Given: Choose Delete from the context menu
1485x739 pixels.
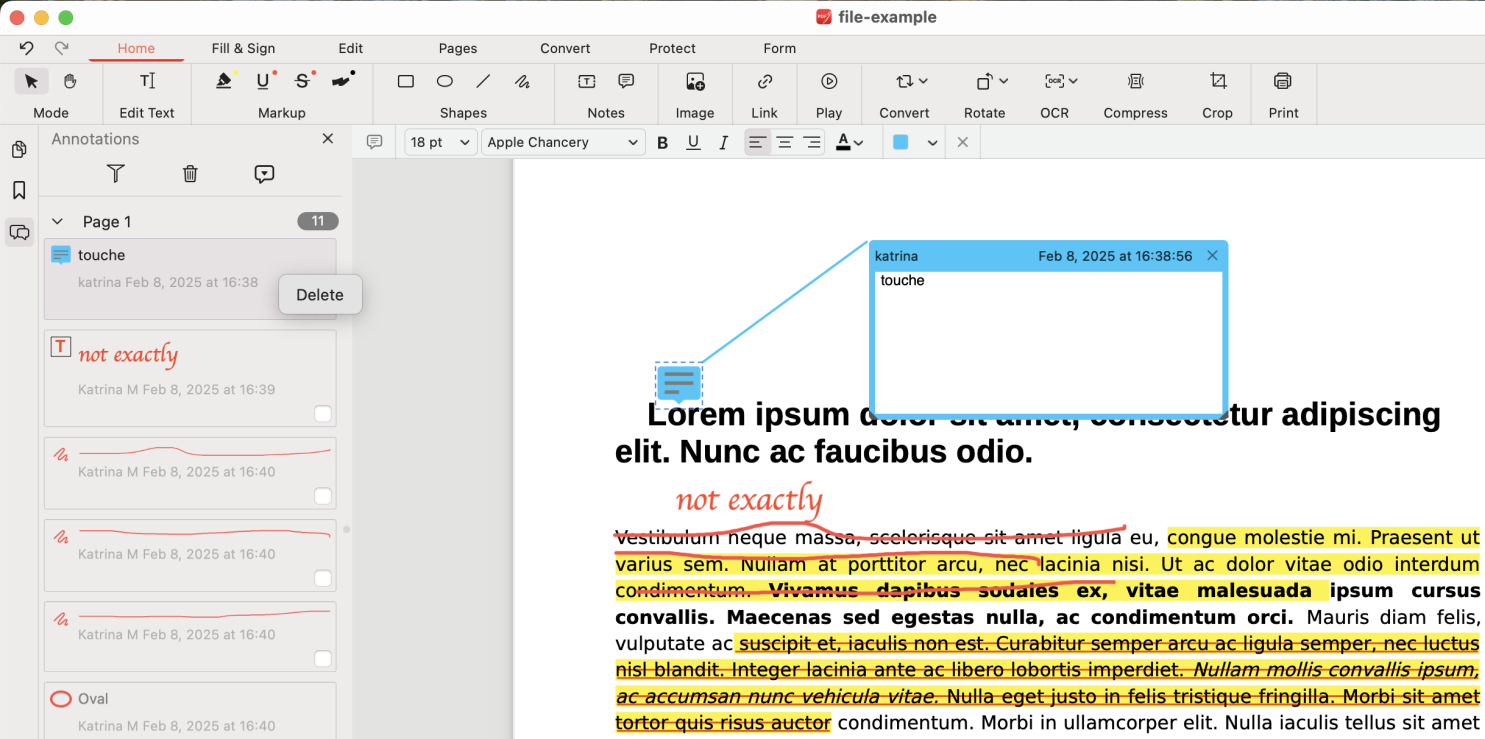Looking at the screenshot, I should (x=319, y=294).
